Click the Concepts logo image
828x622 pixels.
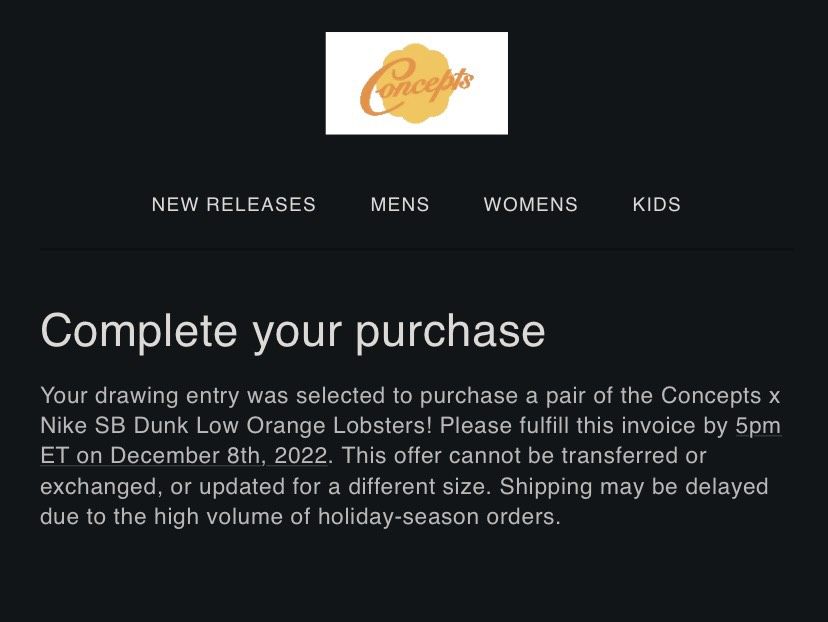click(416, 83)
